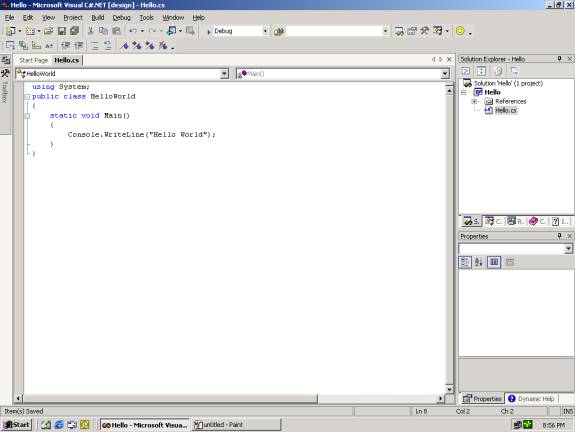Save Hello.cs with the floppy icon
Viewport: 575px width, 432px height.
pos(62,31)
